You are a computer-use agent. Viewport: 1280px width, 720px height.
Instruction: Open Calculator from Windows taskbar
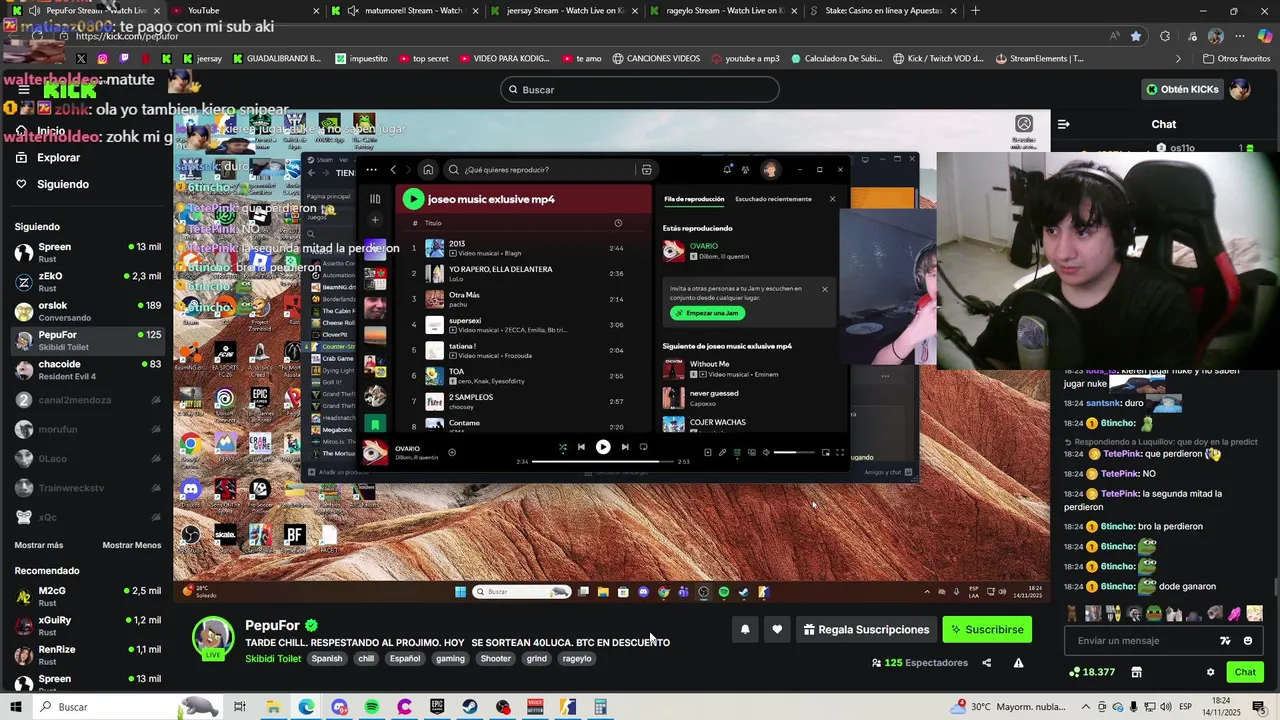[600, 707]
